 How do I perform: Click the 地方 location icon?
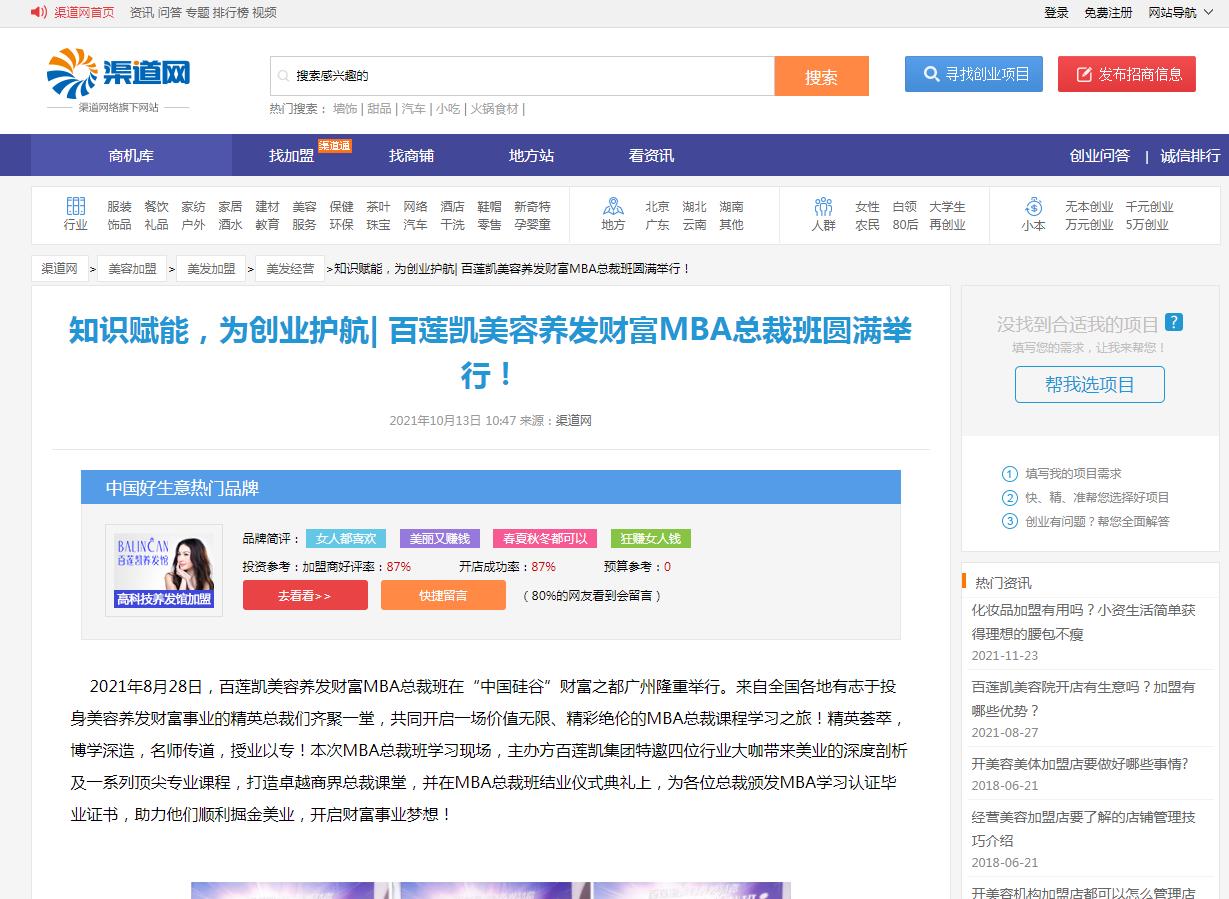pyautogui.click(x=613, y=206)
